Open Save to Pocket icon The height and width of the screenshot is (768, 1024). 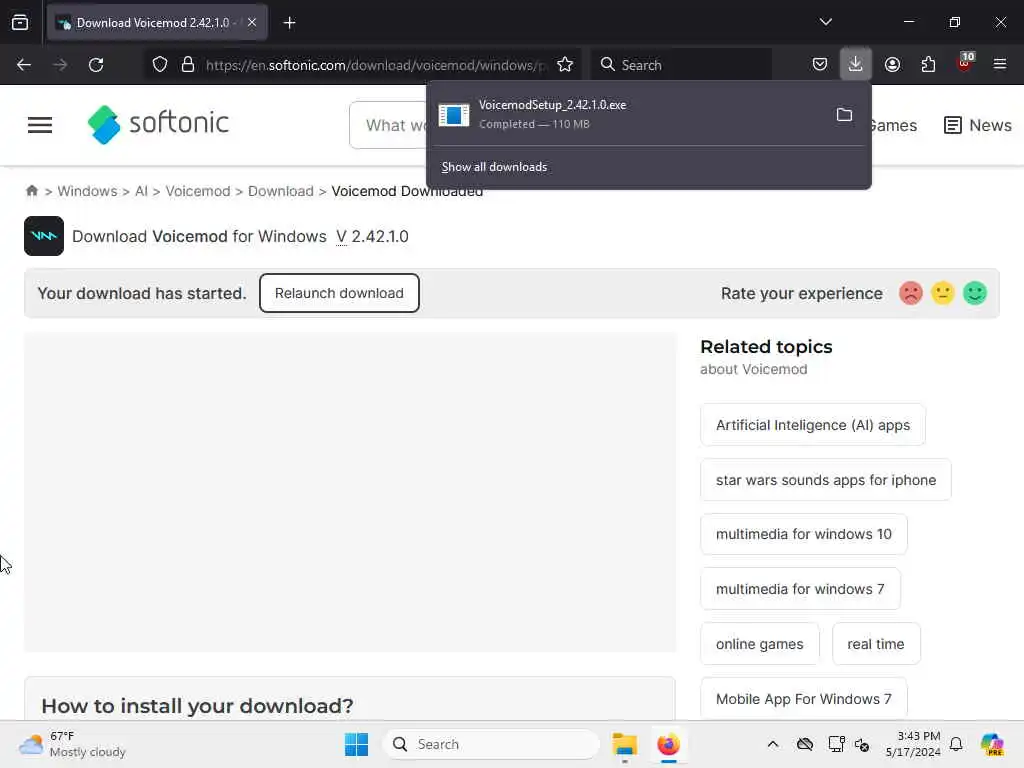point(820,65)
